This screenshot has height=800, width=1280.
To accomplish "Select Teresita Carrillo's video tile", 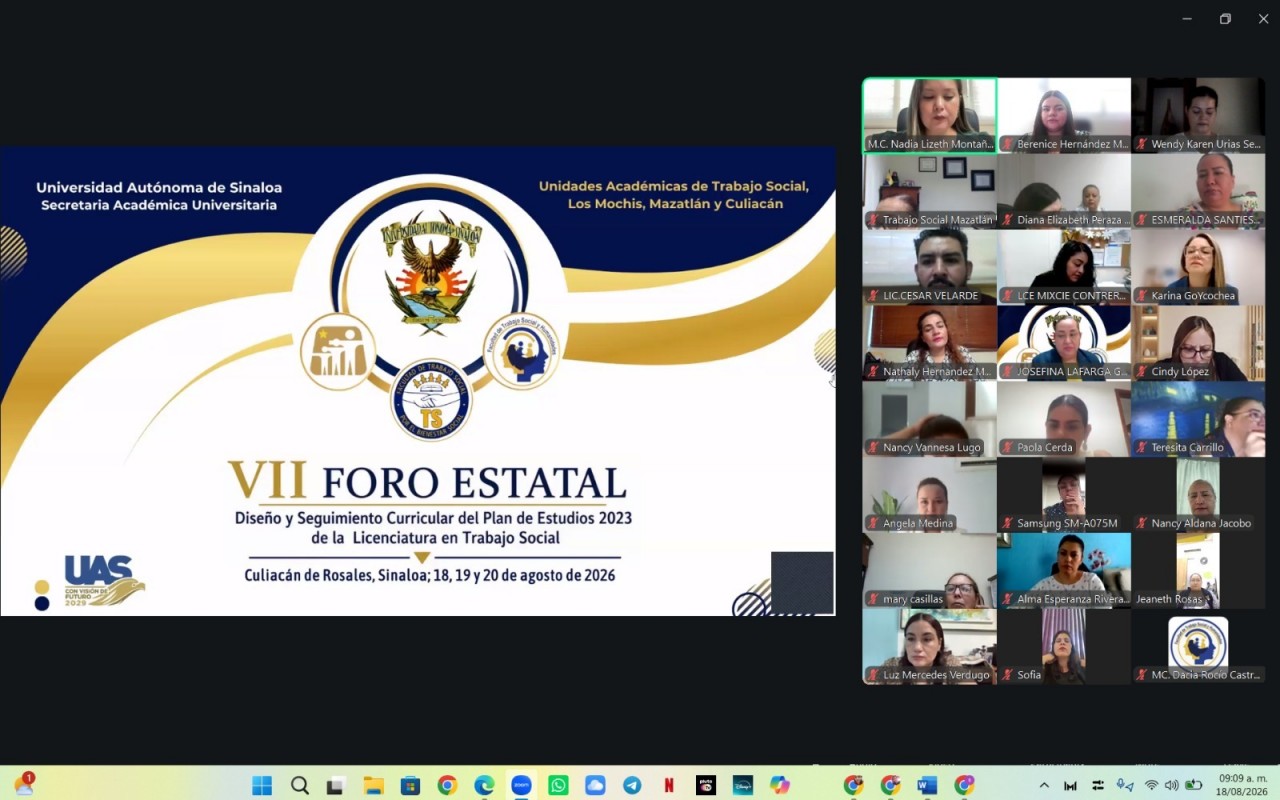I will 1198,419.
